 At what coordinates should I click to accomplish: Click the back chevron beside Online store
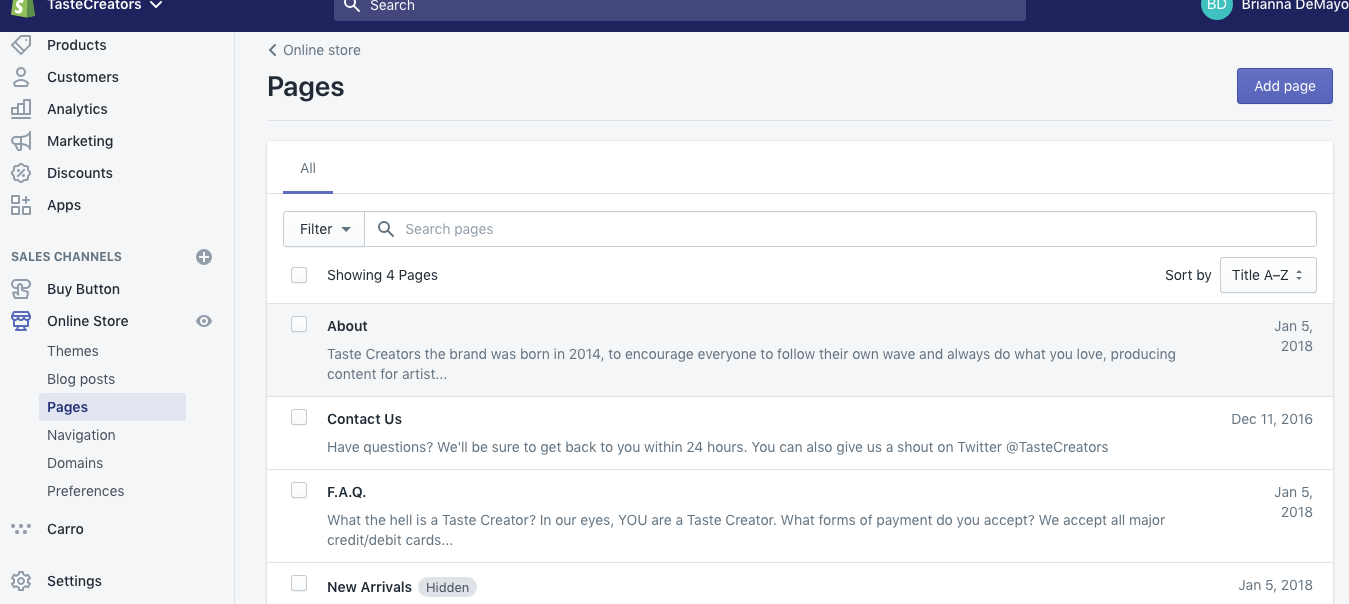click(x=272, y=50)
